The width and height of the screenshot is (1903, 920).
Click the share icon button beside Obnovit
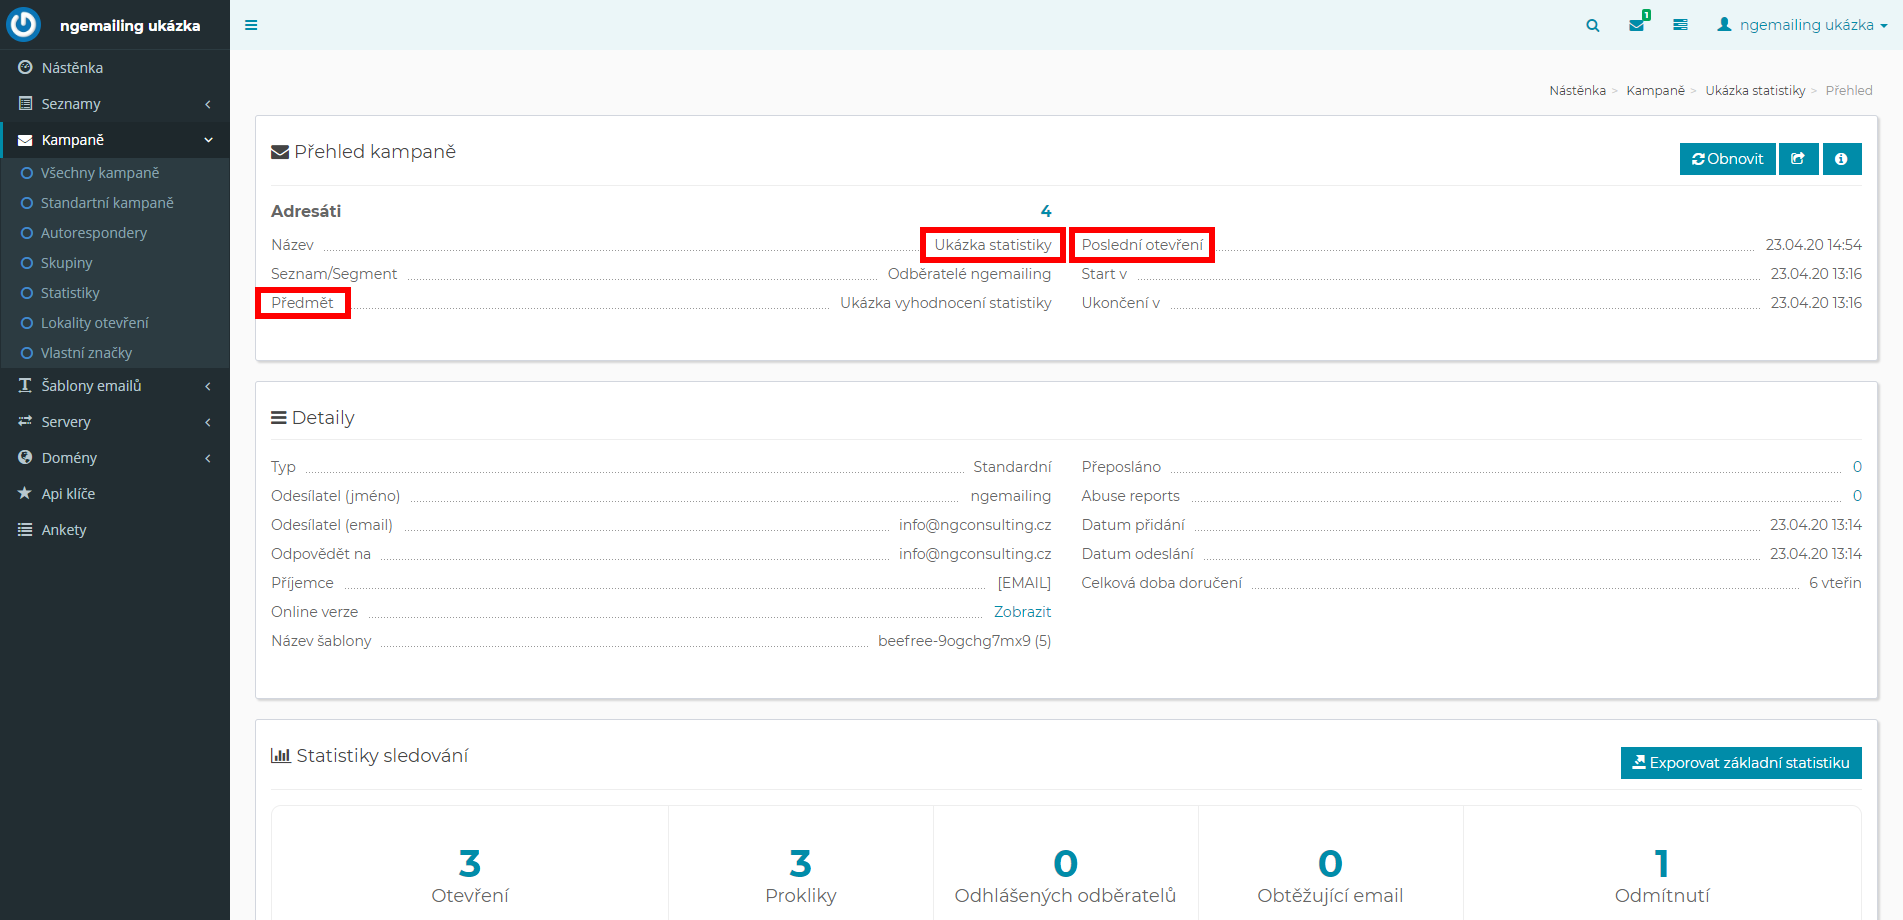point(1798,159)
